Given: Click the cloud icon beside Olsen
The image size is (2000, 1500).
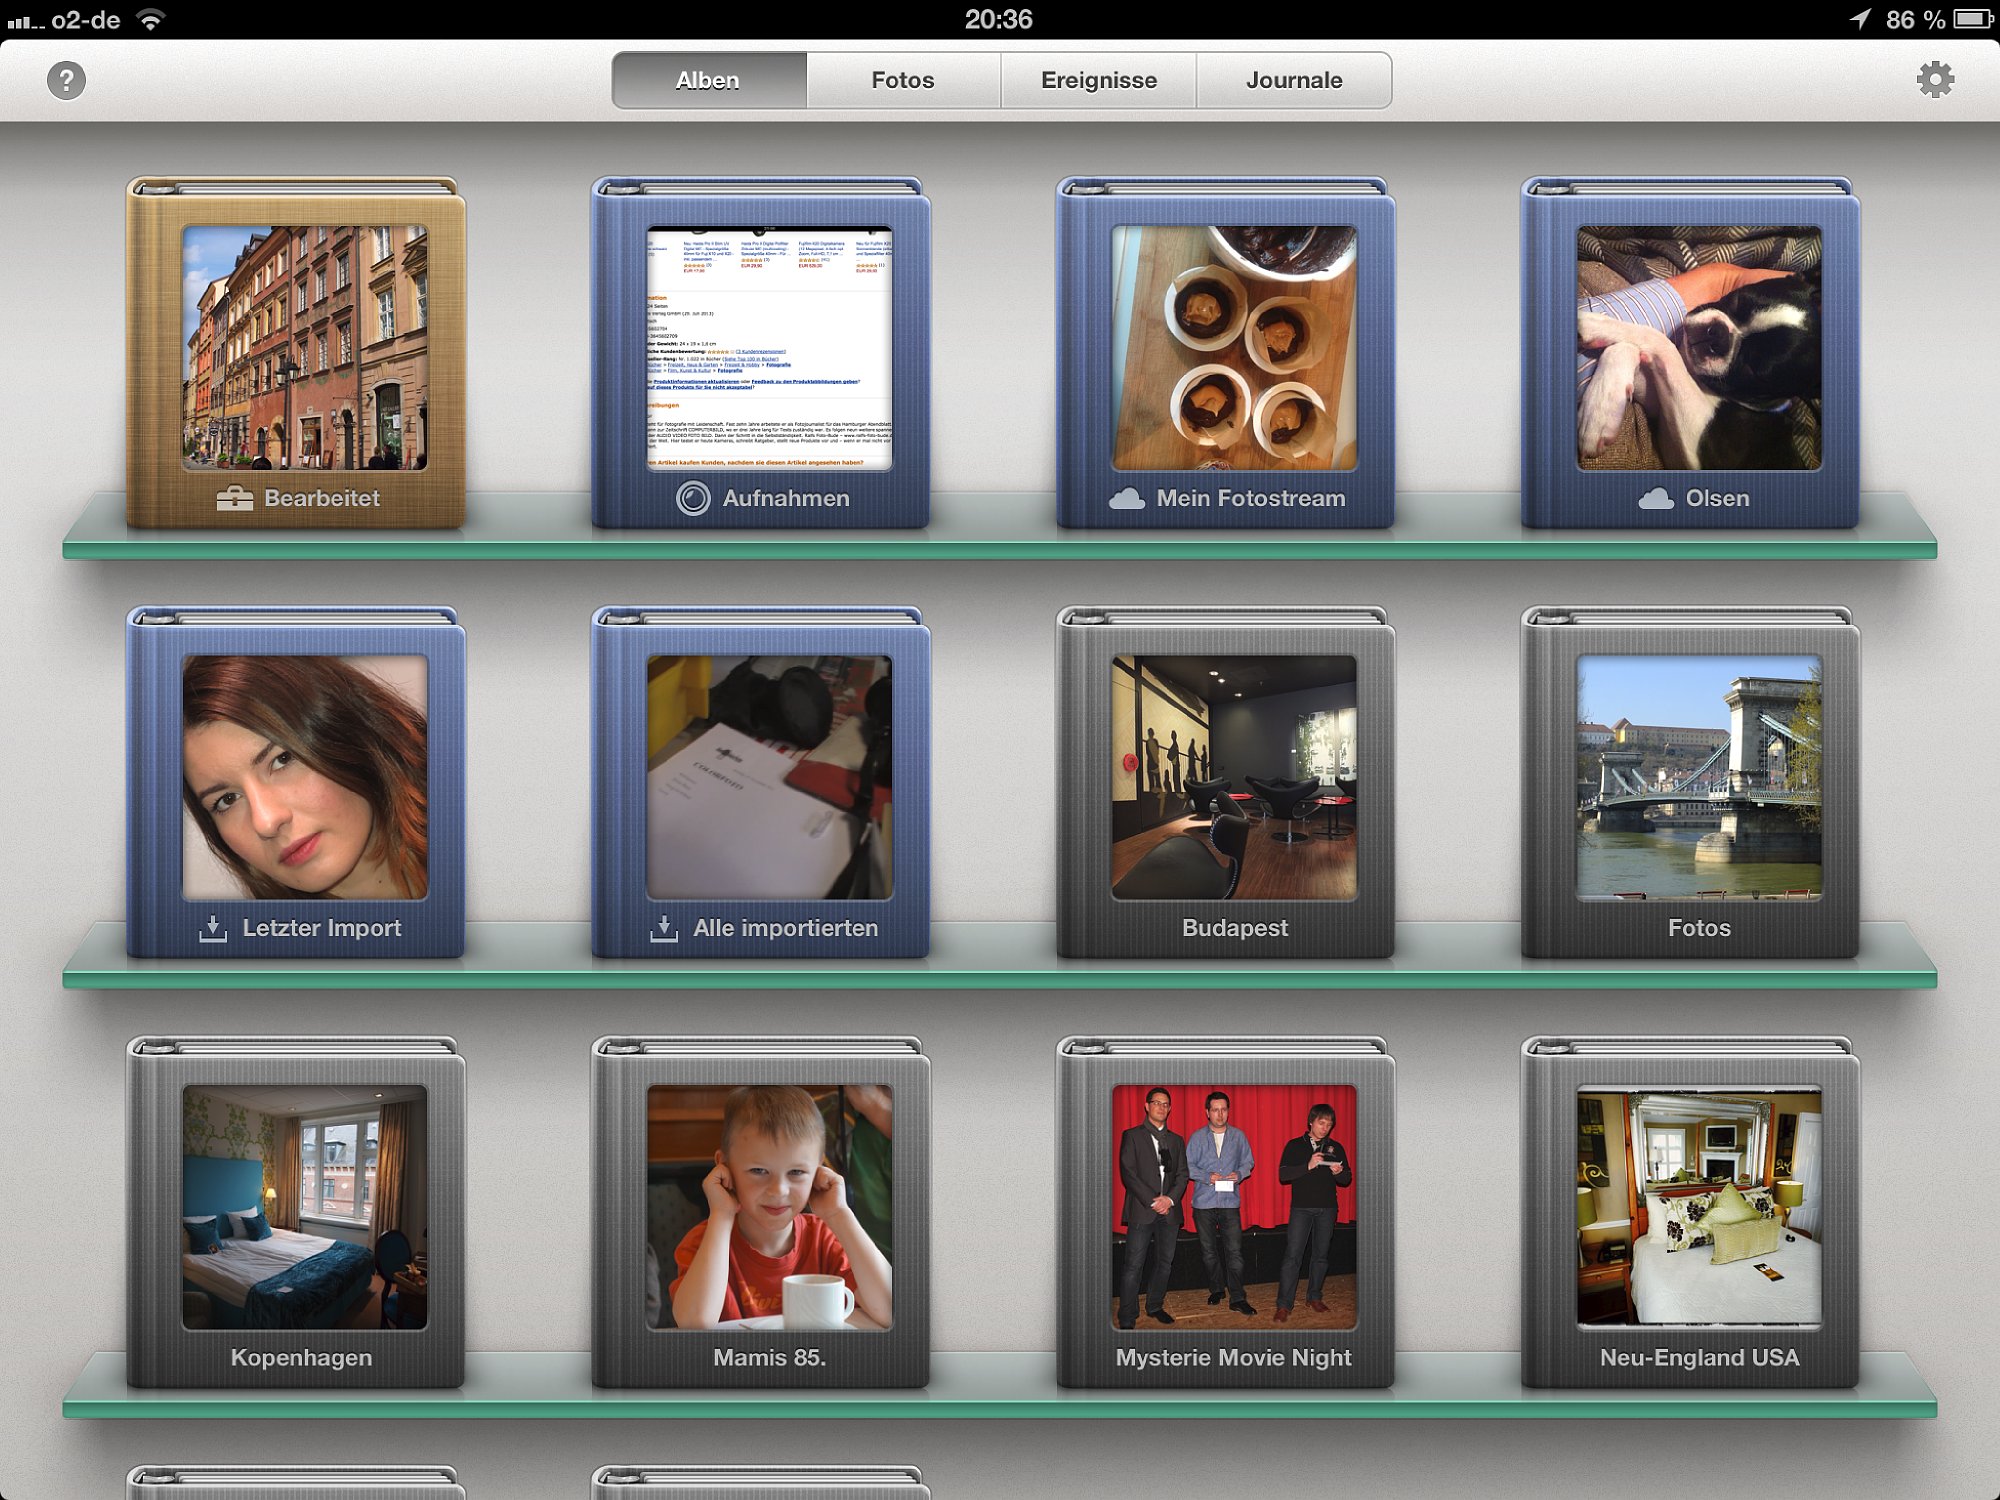Looking at the screenshot, I should coord(1656,498).
